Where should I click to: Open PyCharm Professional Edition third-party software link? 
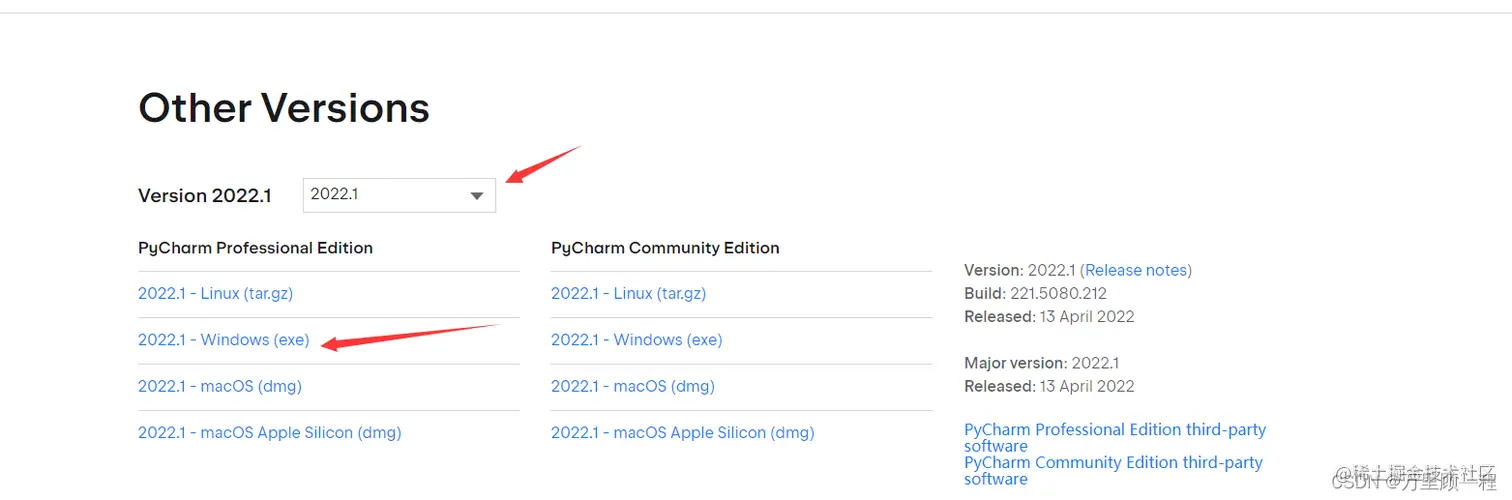pos(1114,430)
